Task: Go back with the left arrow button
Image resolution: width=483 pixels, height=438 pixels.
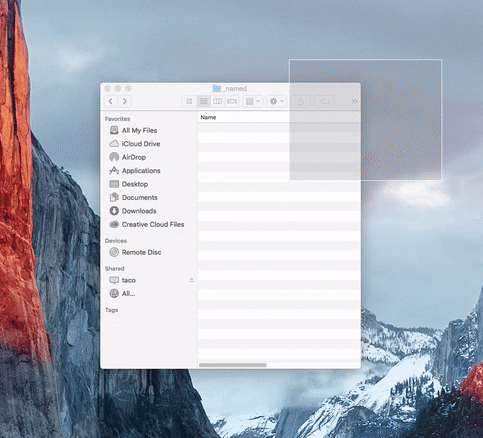Action: 111,101
